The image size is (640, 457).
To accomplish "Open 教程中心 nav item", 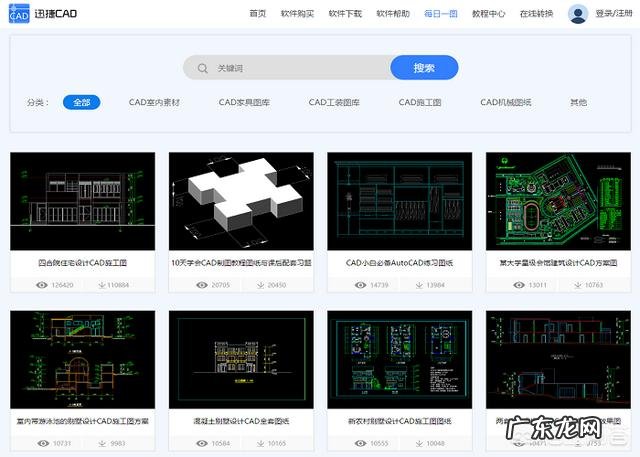I will 488,13.
